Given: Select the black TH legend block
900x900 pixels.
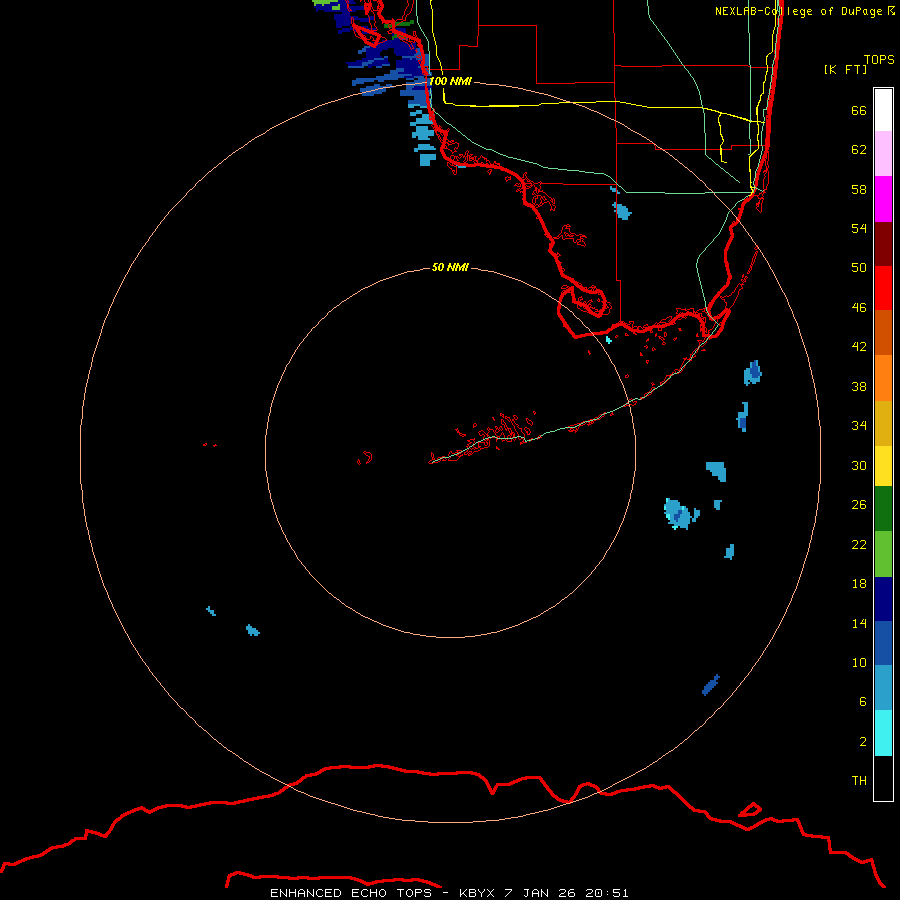Looking at the screenshot, I should [x=883, y=778].
